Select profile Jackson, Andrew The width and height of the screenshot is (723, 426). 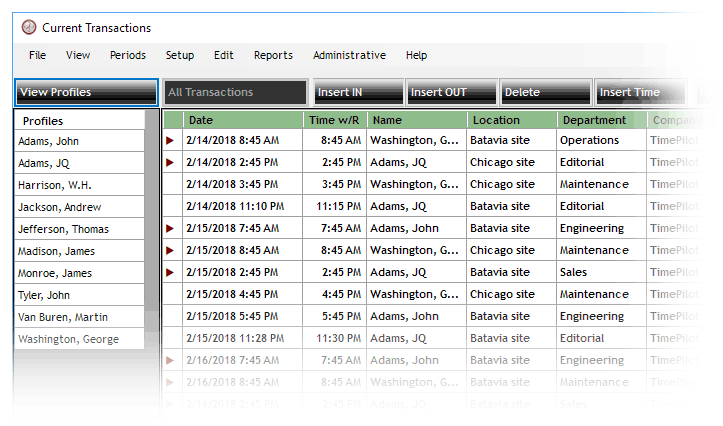(x=79, y=207)
